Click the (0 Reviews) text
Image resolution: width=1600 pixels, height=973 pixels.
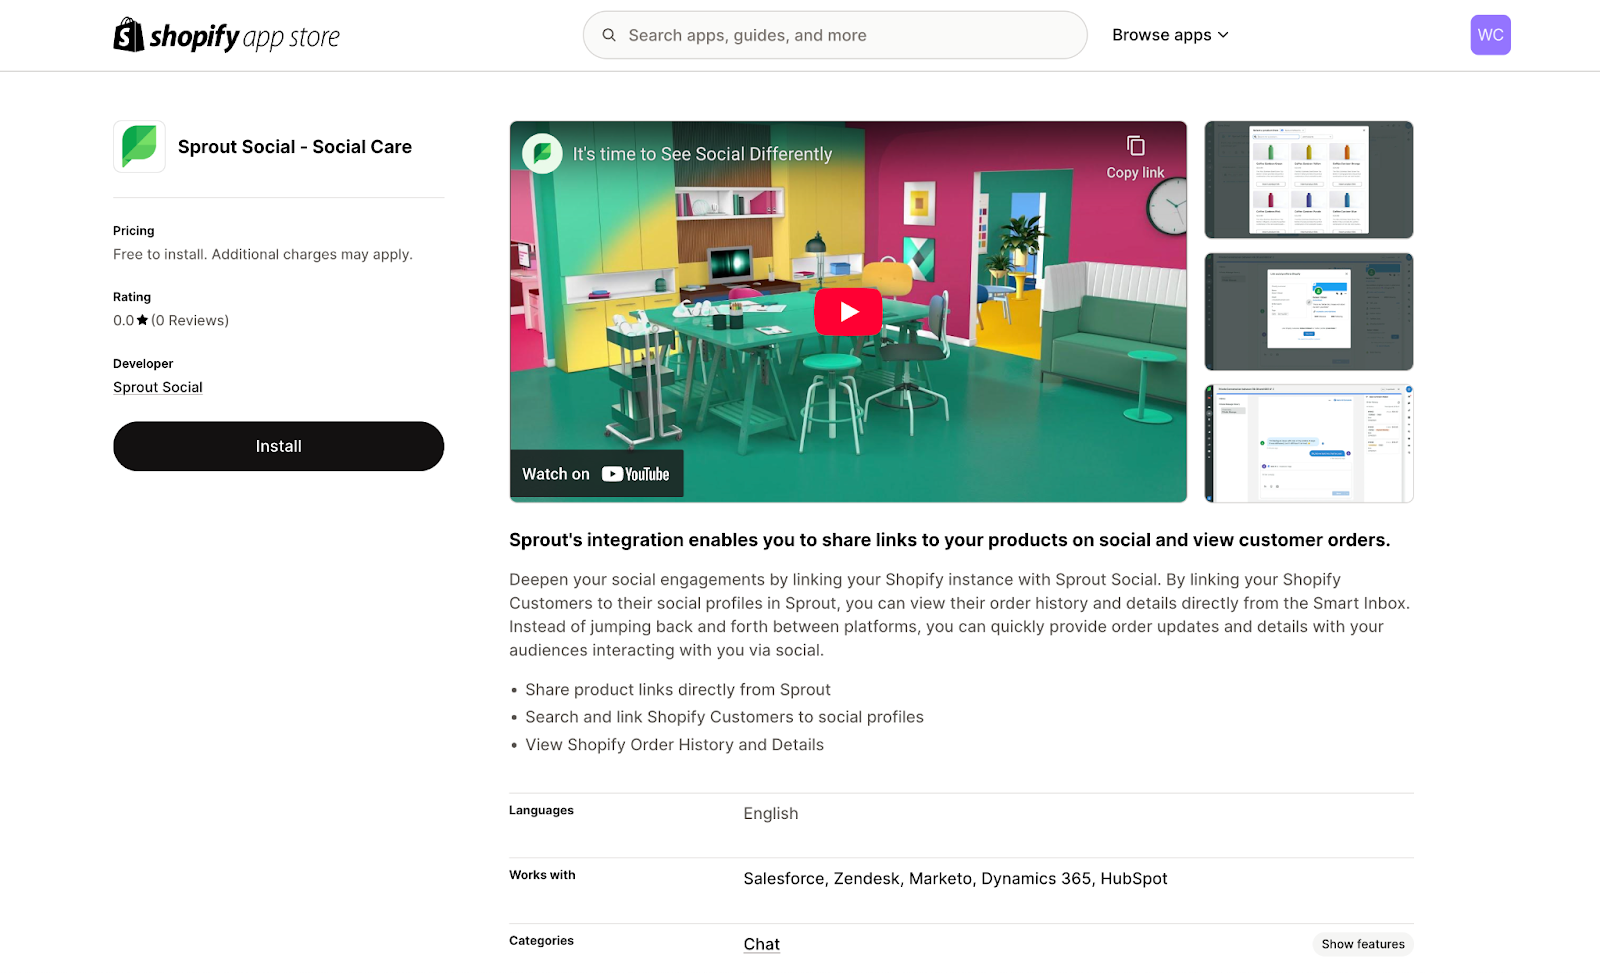[x=190, y=320]
